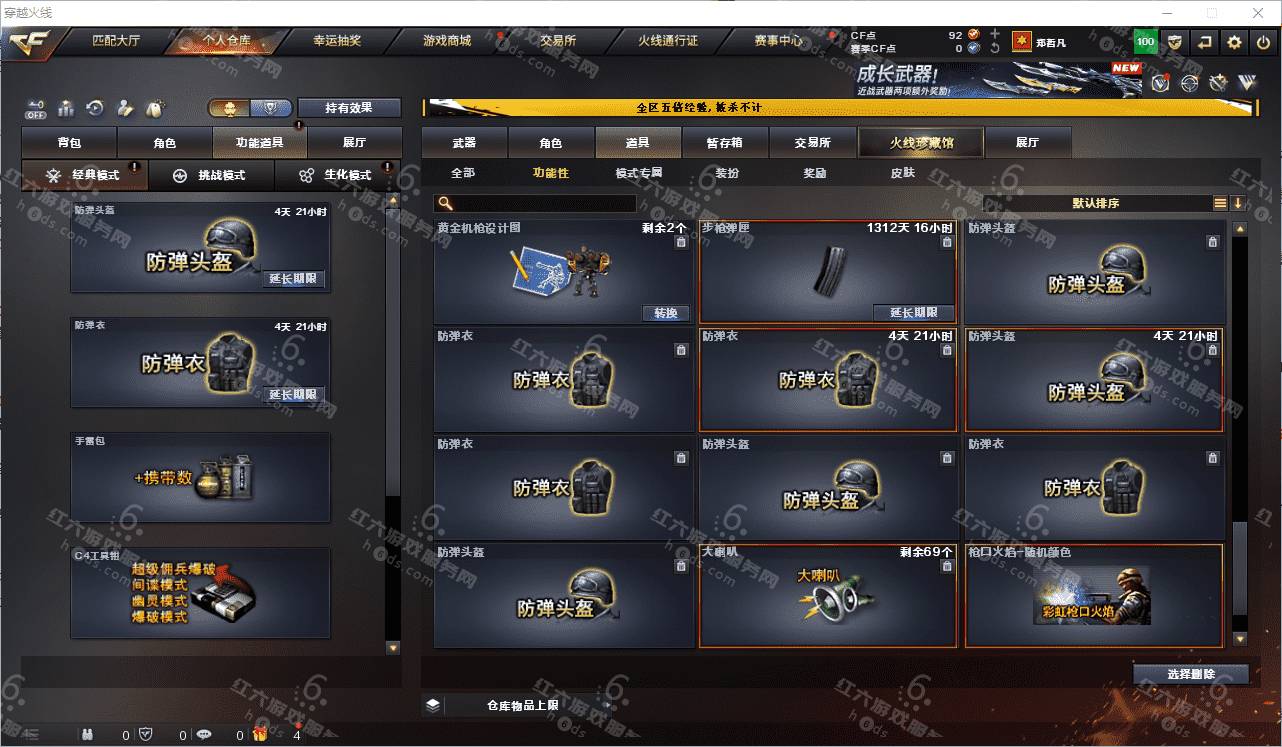The image size is (1282, 747).
Task: Click the return arrow icon in top bar
Action: point(1205,42)
